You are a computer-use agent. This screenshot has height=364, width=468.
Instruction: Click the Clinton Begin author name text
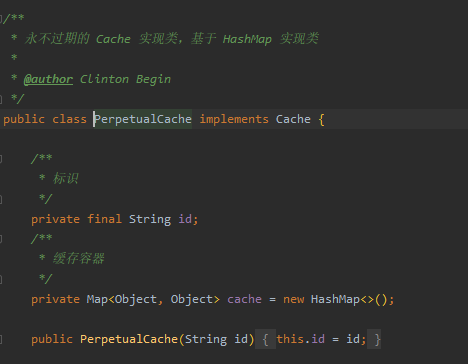pyautogui.click(x=125, y=79)
